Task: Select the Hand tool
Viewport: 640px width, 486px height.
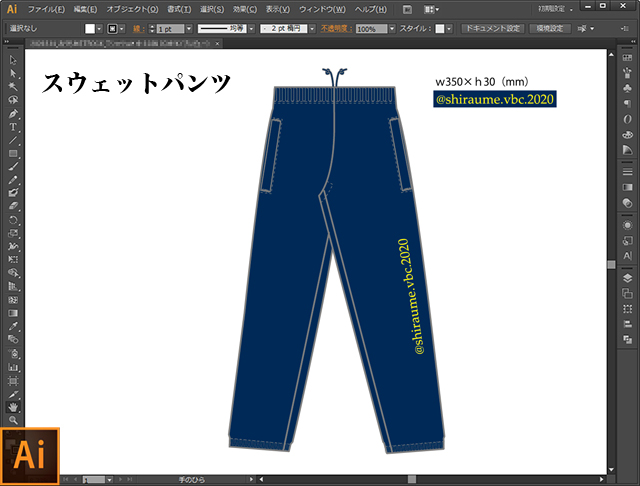Action: 13,407
